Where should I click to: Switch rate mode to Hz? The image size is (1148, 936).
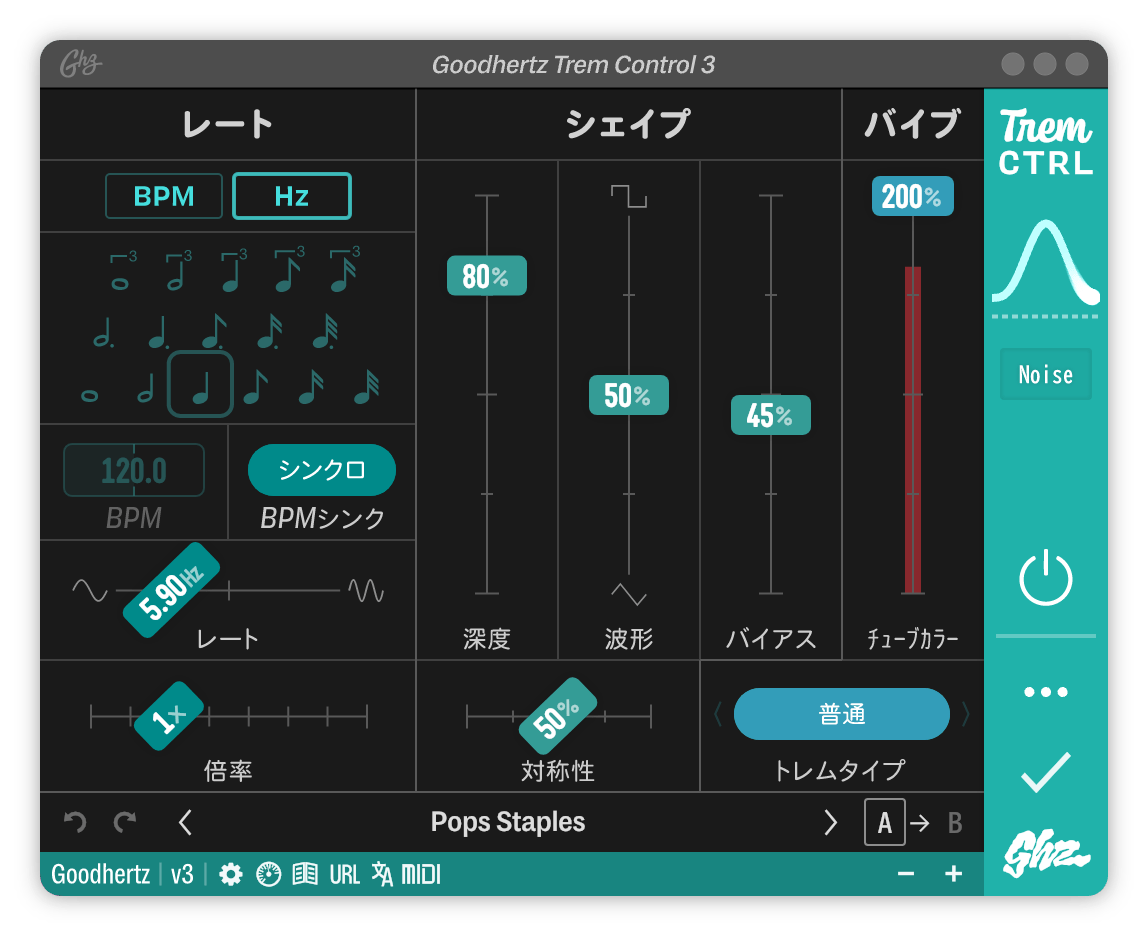(291, 196)
